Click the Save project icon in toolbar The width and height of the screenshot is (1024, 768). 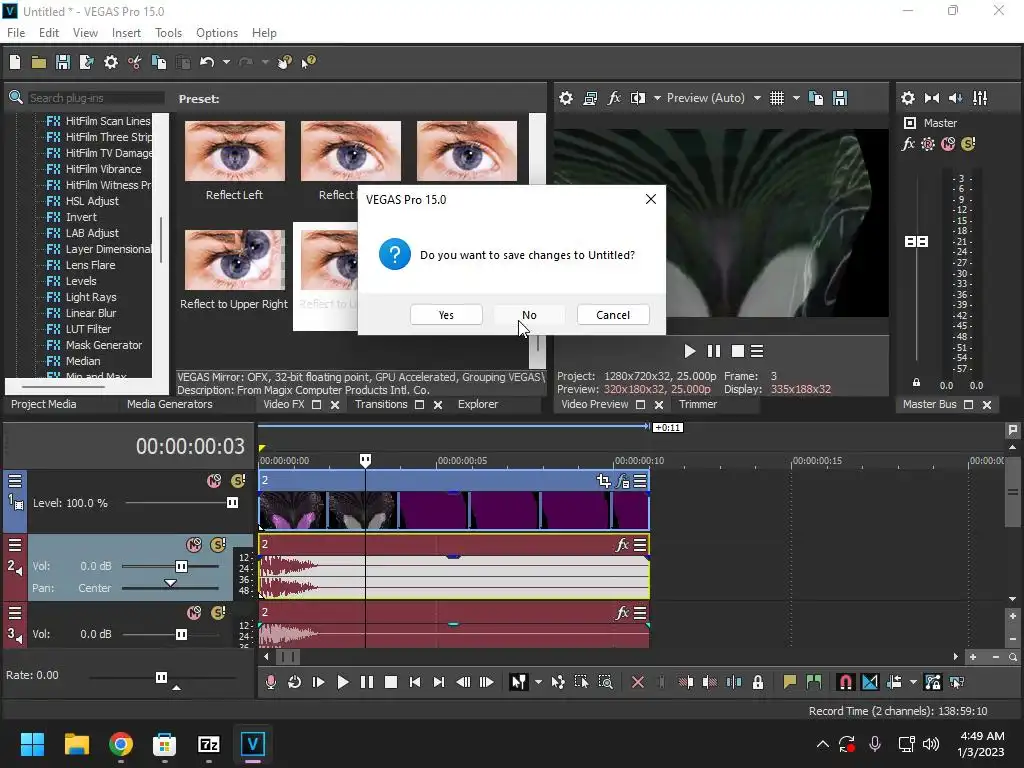pyautogui.click(x=63, y=62)
